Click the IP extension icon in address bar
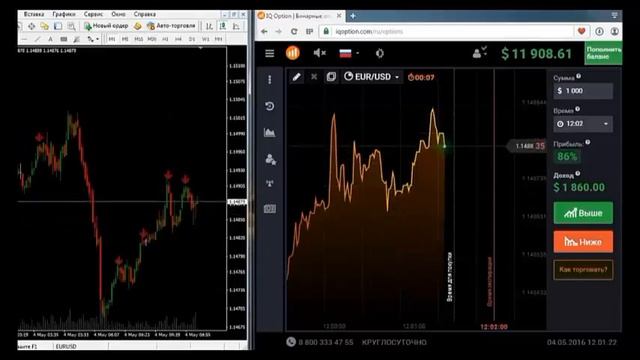This screenshot has width=640, height=360. 309,31
